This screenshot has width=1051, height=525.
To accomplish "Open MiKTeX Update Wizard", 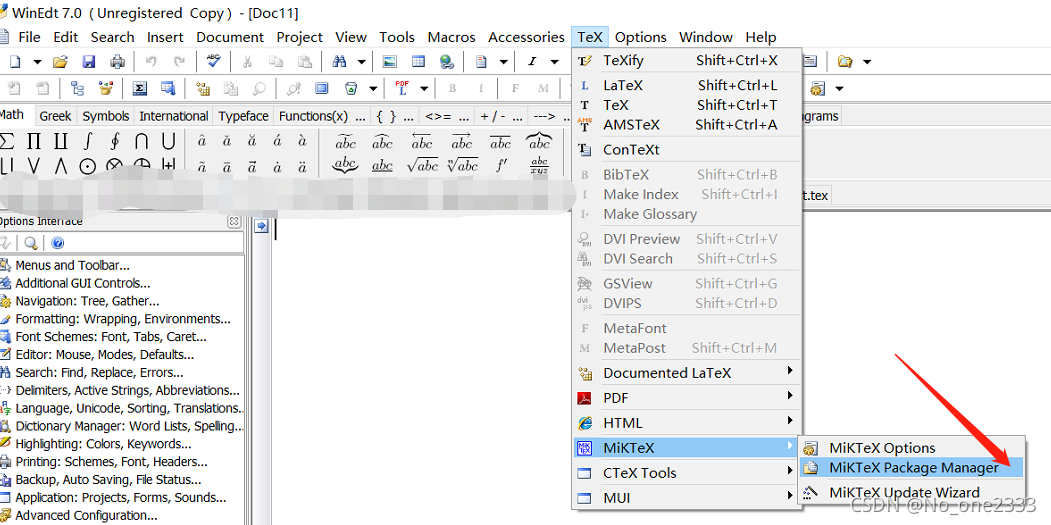I will [x=912, y=492].
